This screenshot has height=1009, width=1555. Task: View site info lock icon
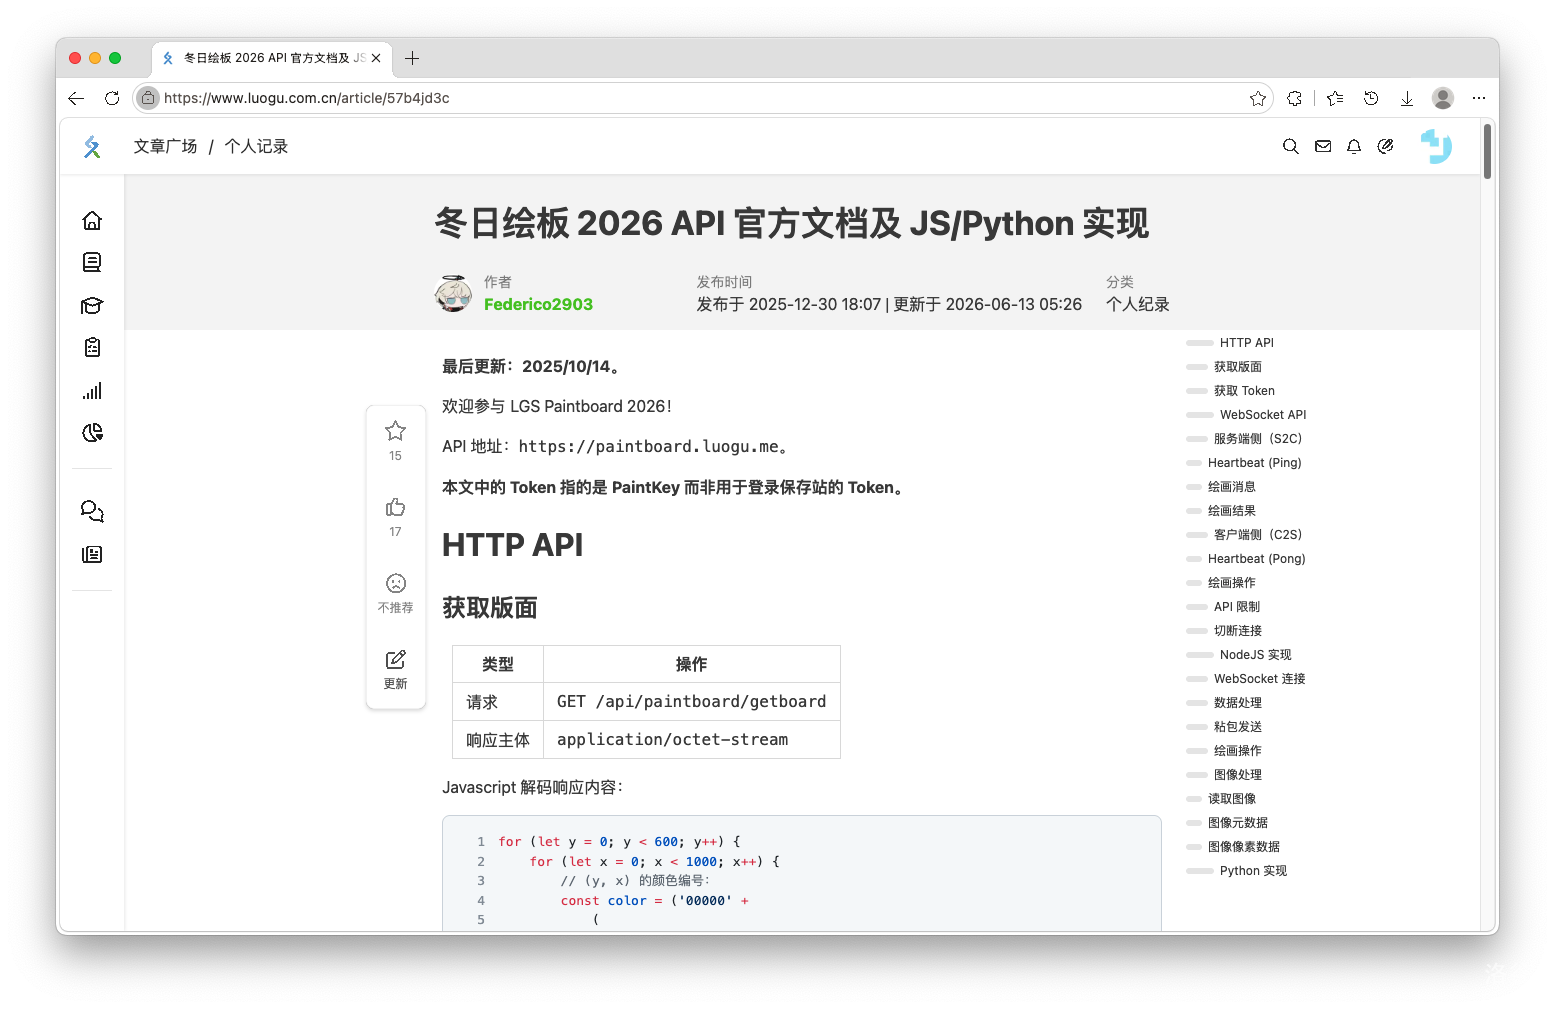point(148,98)
